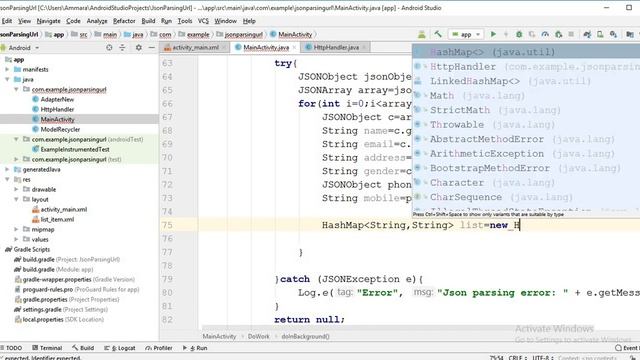Open the Build tool window
Viewport: 640px width, 360px height.
pos(83,348)
